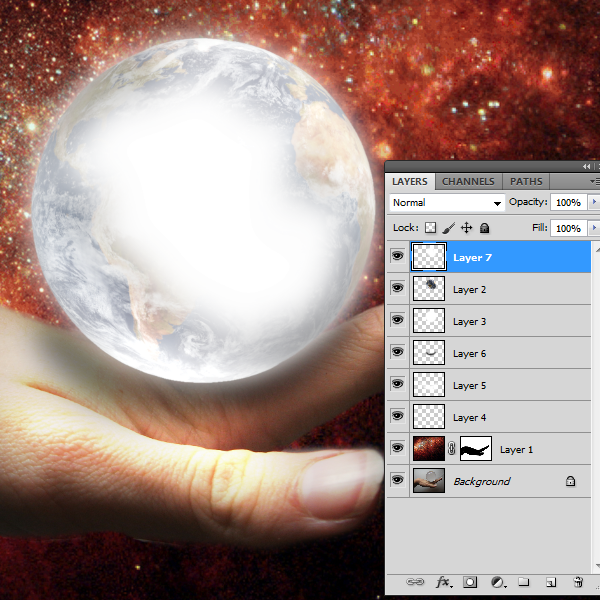Add a layer mask with the mask icon
Screen dimensions: 600x600
pos(470,582)
